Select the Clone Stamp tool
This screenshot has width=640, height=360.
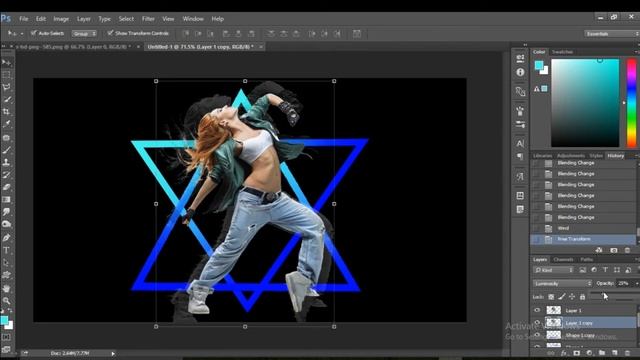coord(7,162)
